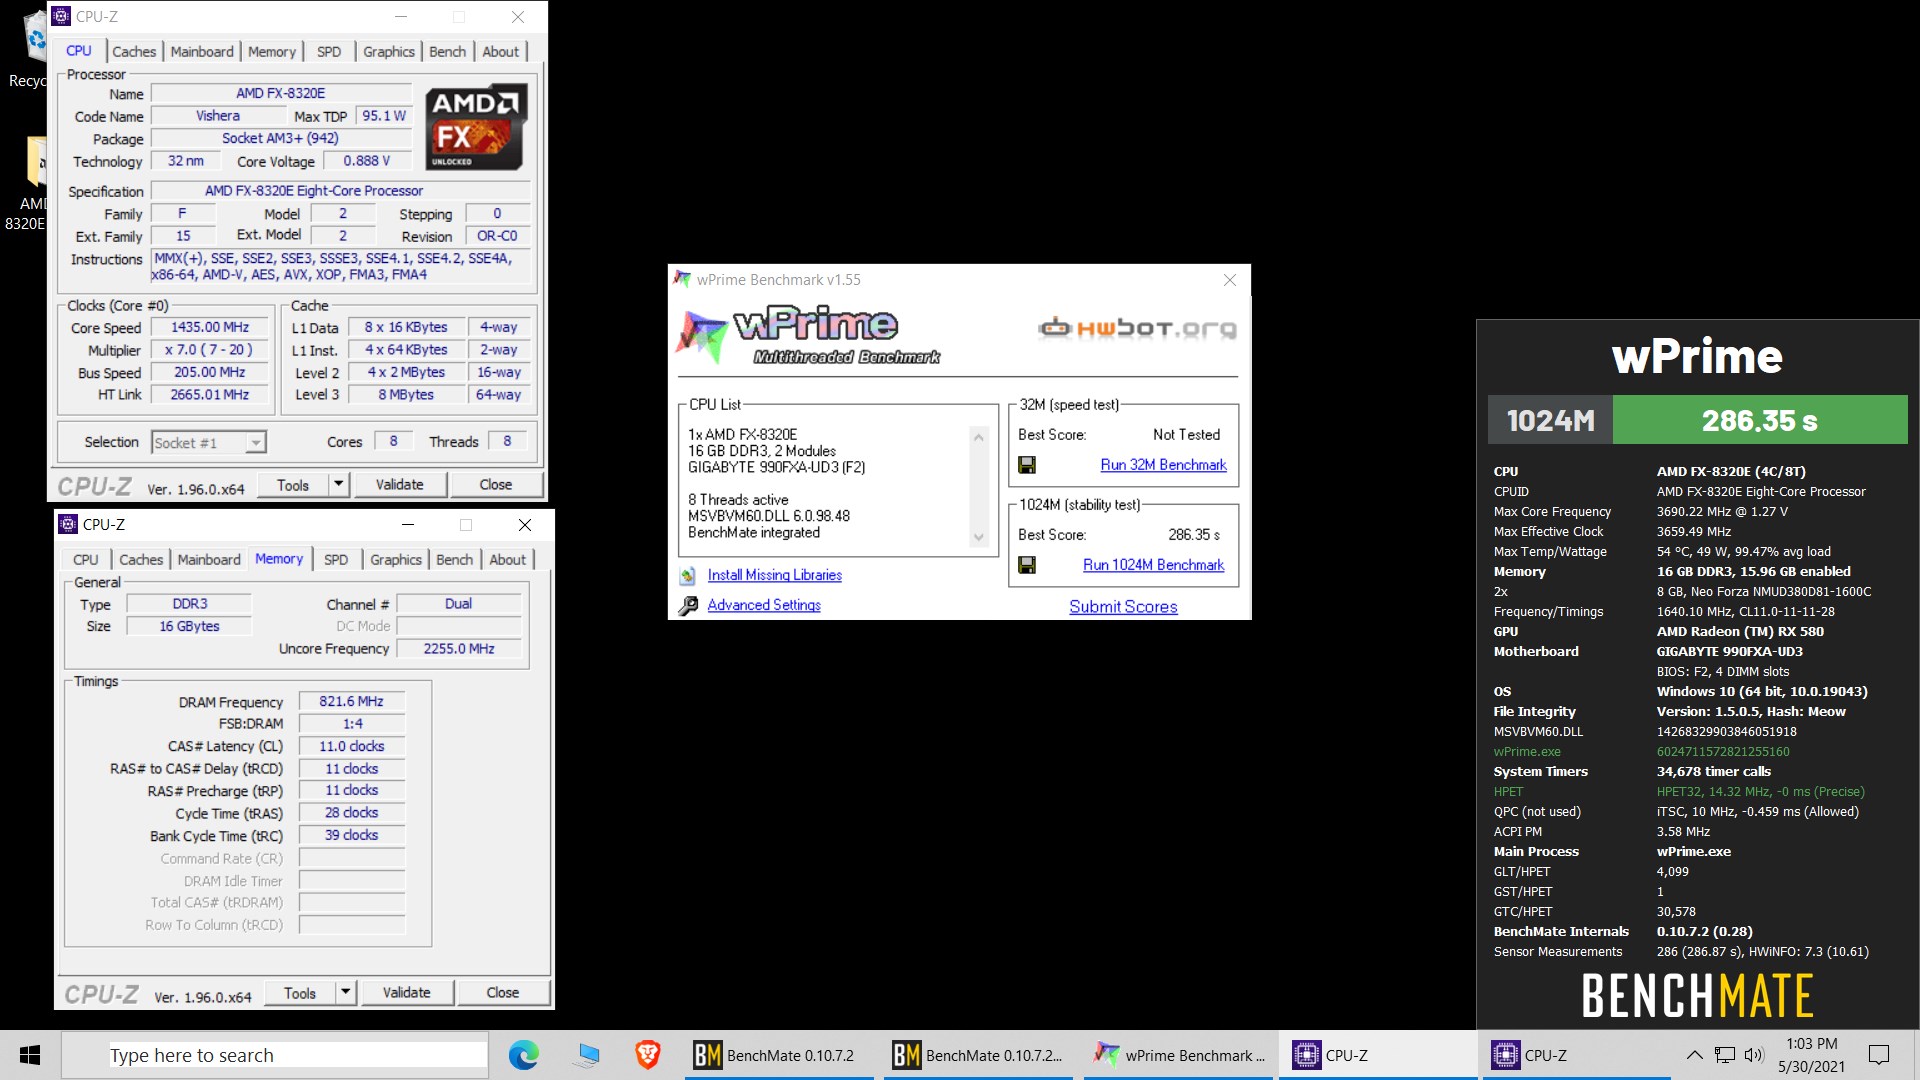Save the 32M score with floppy icon
Screen dimensions: 1920x1080
1026,465
